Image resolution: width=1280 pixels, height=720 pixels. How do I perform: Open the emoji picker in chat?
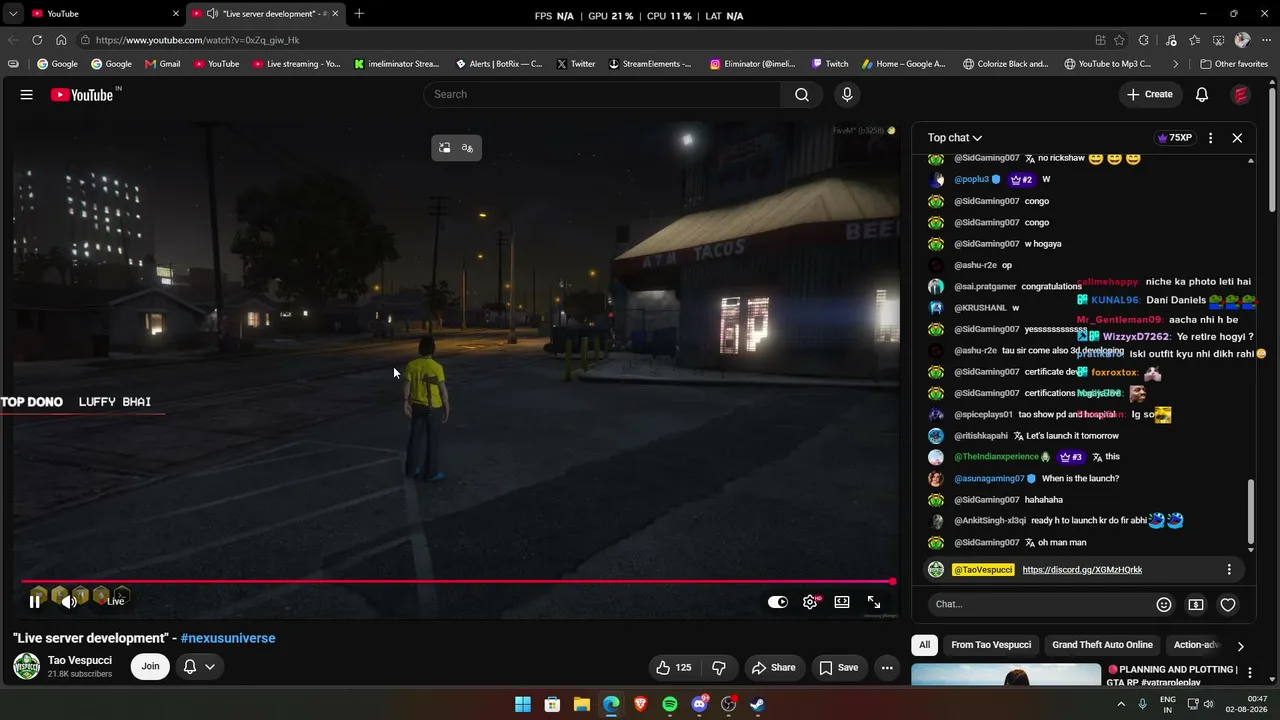1164,604
